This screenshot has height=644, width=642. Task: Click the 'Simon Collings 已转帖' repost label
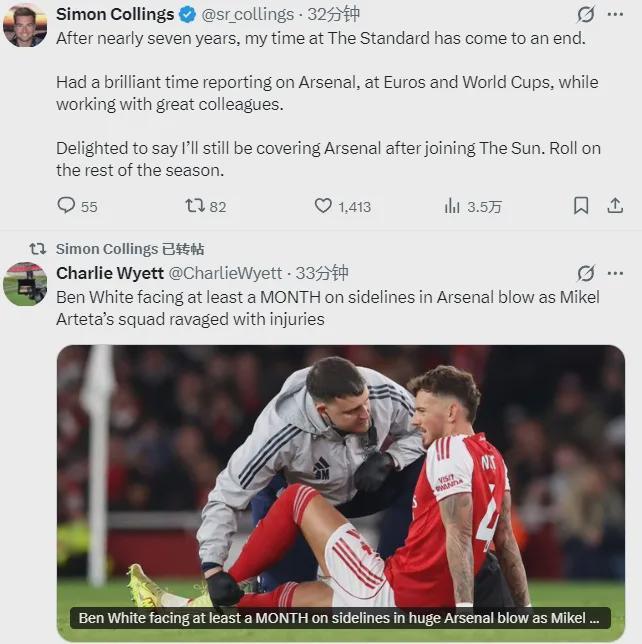130,249
